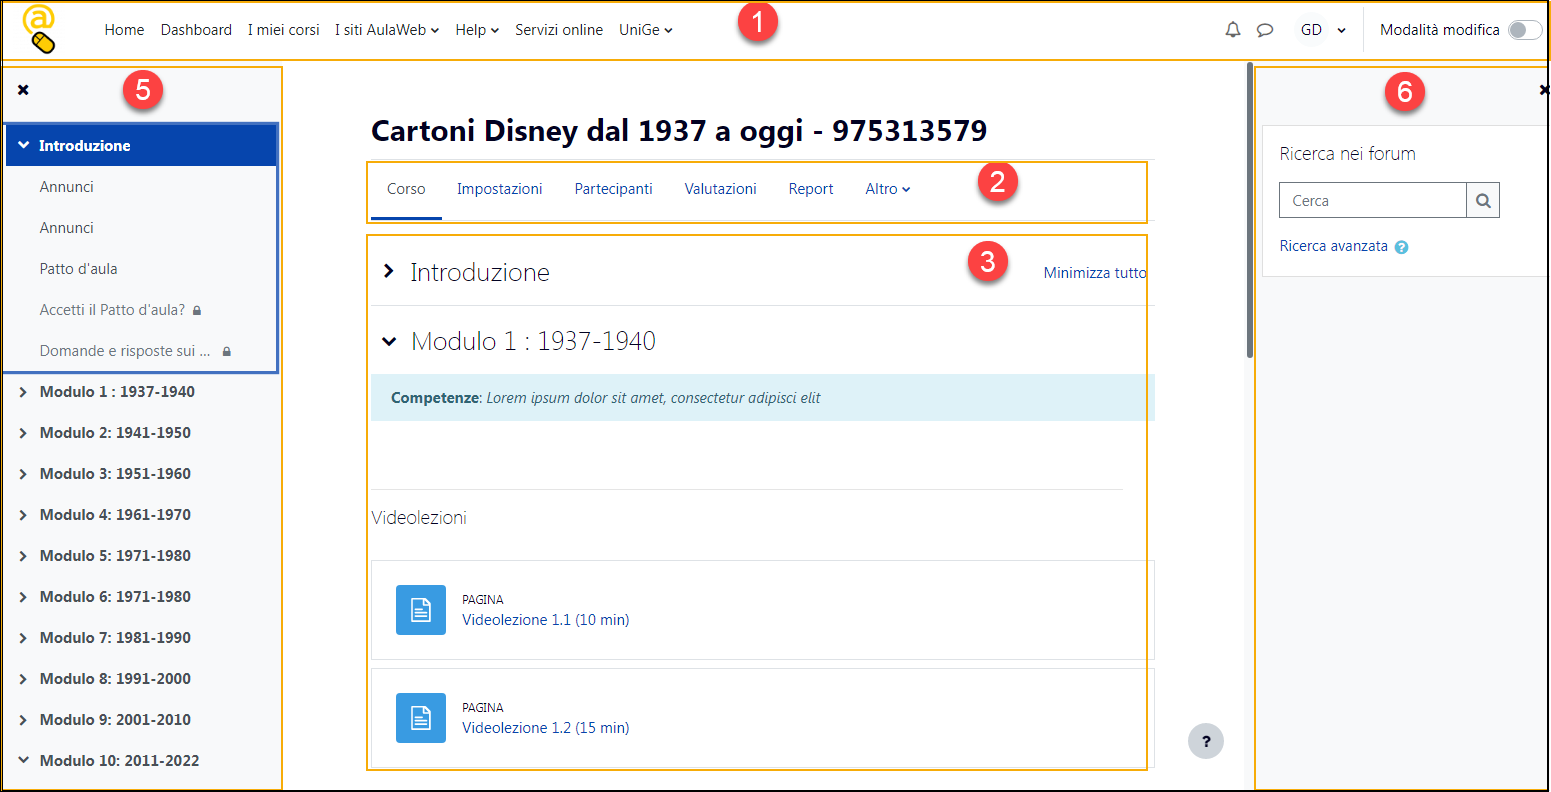Open I miei corsi in navigation
Viewport: 1551px width, 792px height.
(284, 30)
